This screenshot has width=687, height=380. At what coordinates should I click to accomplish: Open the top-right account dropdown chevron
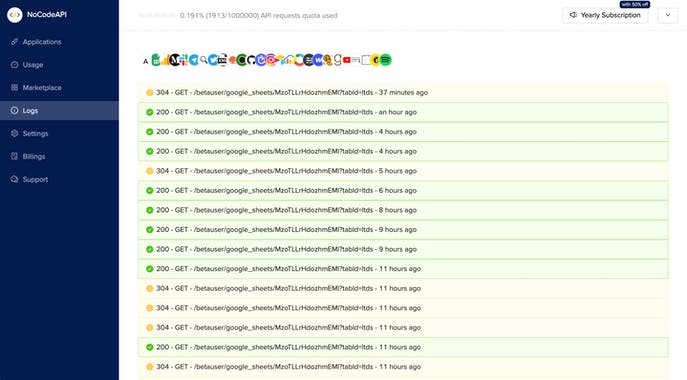668,15
